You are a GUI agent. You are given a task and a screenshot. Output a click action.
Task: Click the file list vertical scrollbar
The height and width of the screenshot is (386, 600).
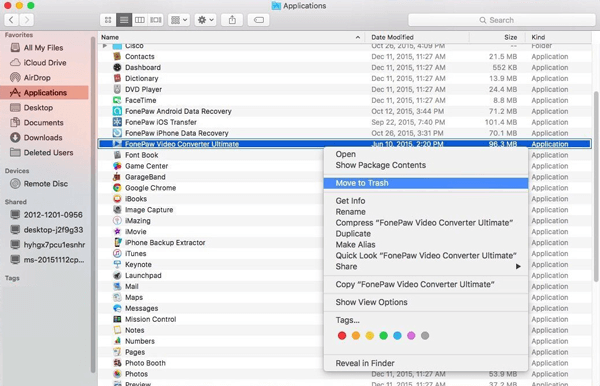coord(596,187)
